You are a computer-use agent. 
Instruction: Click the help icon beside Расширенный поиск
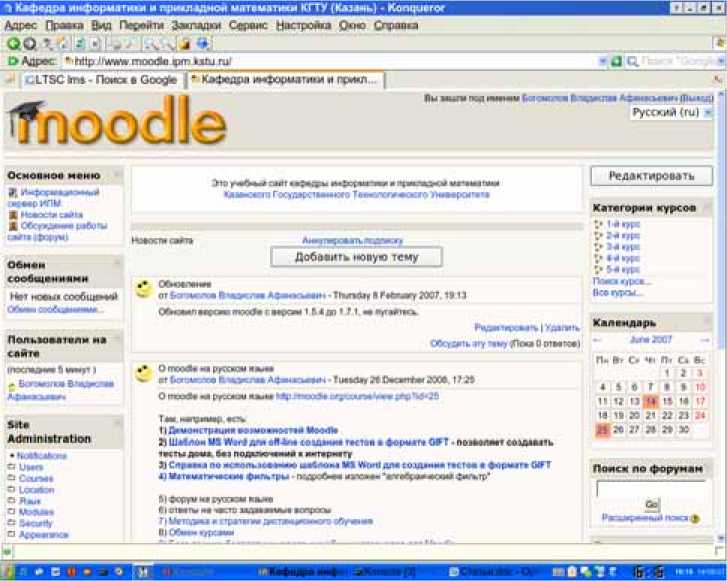695,518
